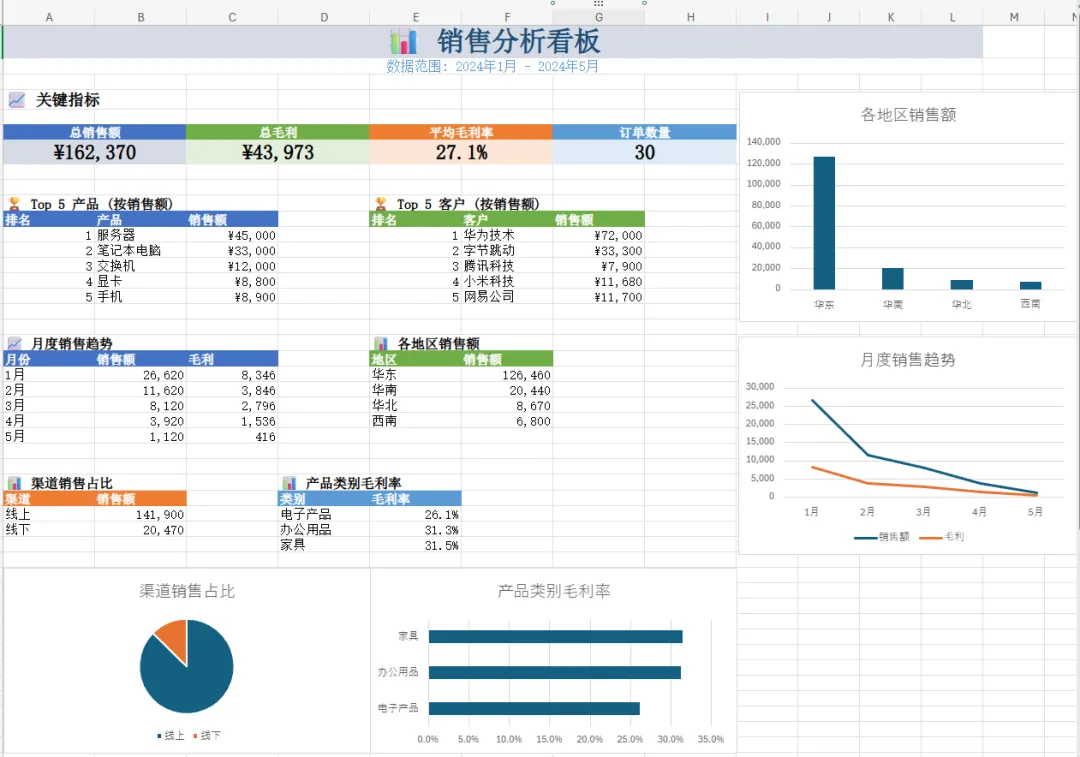The width and height of the screenshot is (1080, 757).
Task: Click the 服务器 product cell
Action: (x=141, y=235)
